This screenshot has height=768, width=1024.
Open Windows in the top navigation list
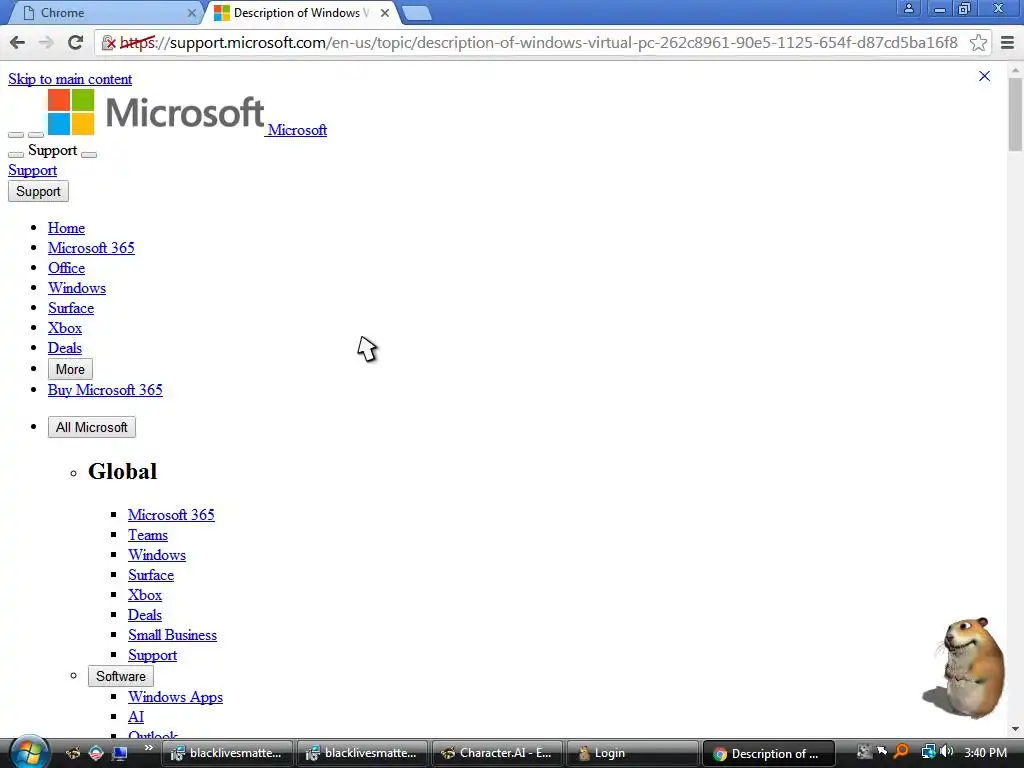click(x=77, y=288)
